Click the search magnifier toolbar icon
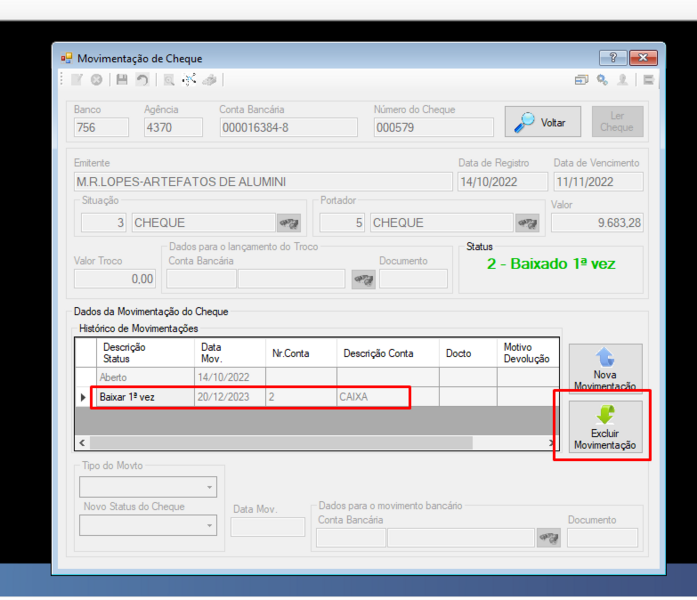The image size is (697, 600). (169, 80)
